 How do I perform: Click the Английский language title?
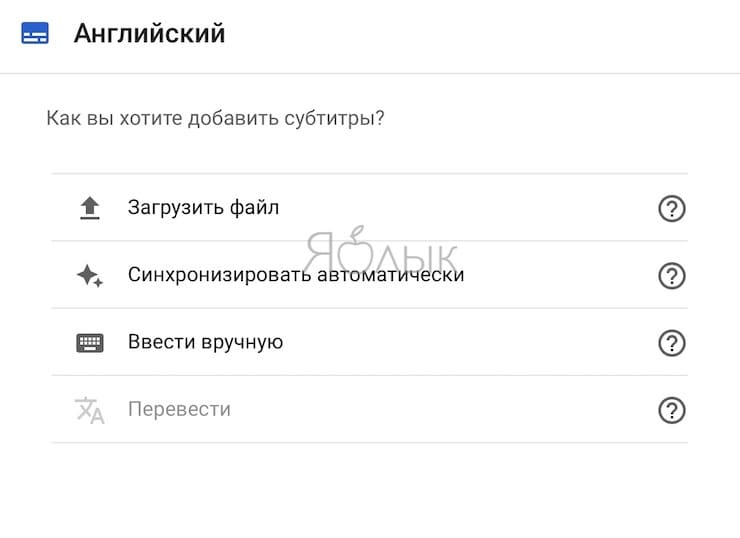pyautogui.click(x=150, y=34)
